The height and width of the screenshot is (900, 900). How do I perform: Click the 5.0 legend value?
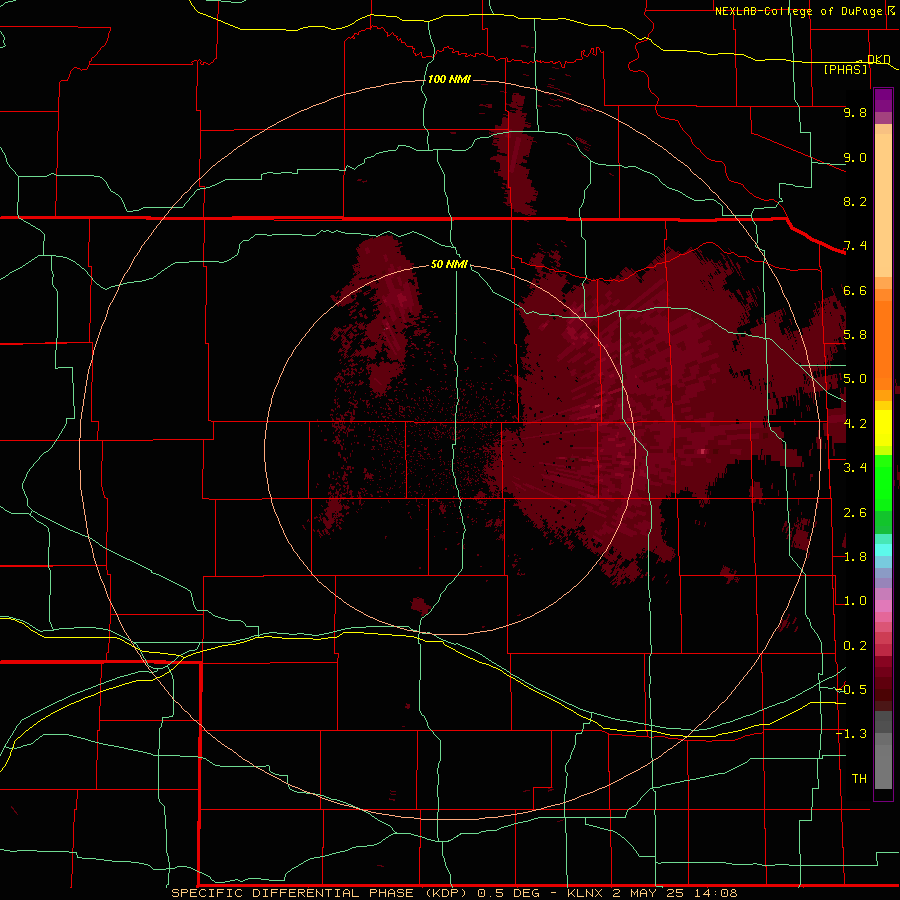pyautogui.click(x=855, y=379)
